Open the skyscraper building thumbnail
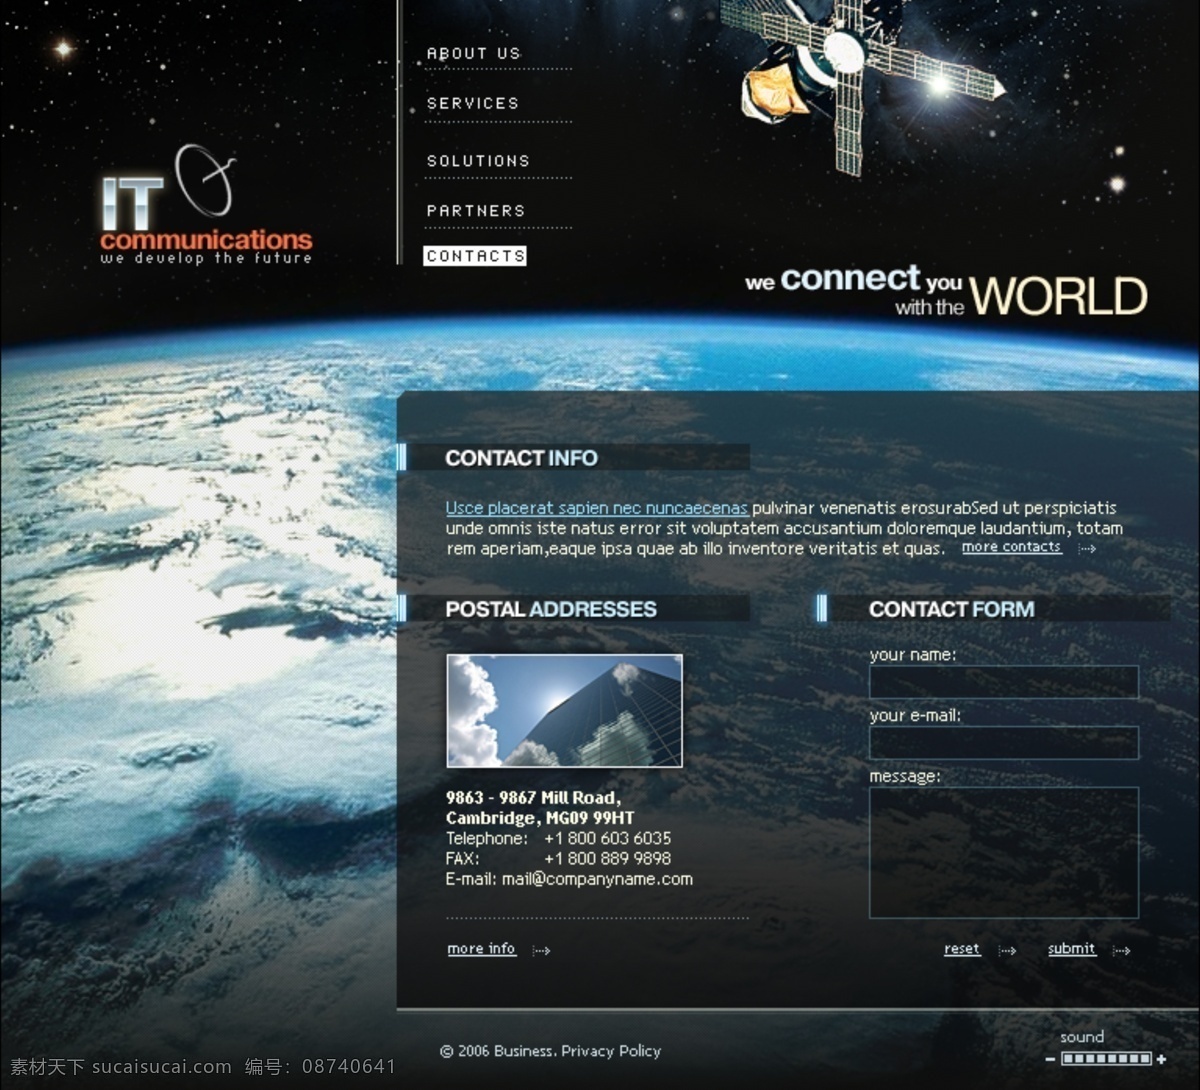Image resolution: width=1200 pixels, height=1090 pixels. tap(564, 711)
